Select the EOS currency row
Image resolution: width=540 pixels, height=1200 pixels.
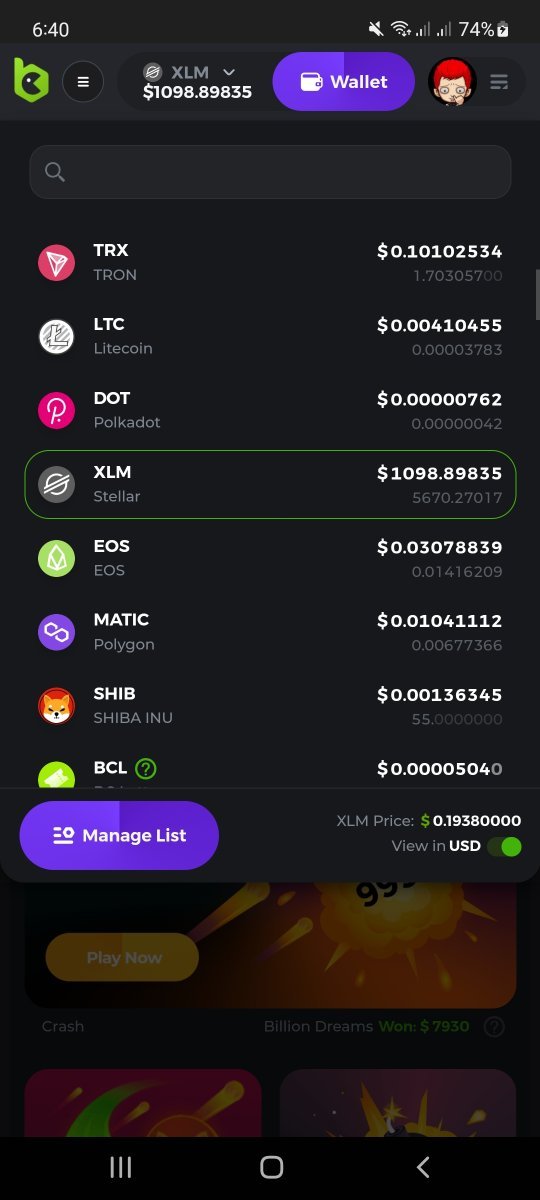(x=270, y=558)
